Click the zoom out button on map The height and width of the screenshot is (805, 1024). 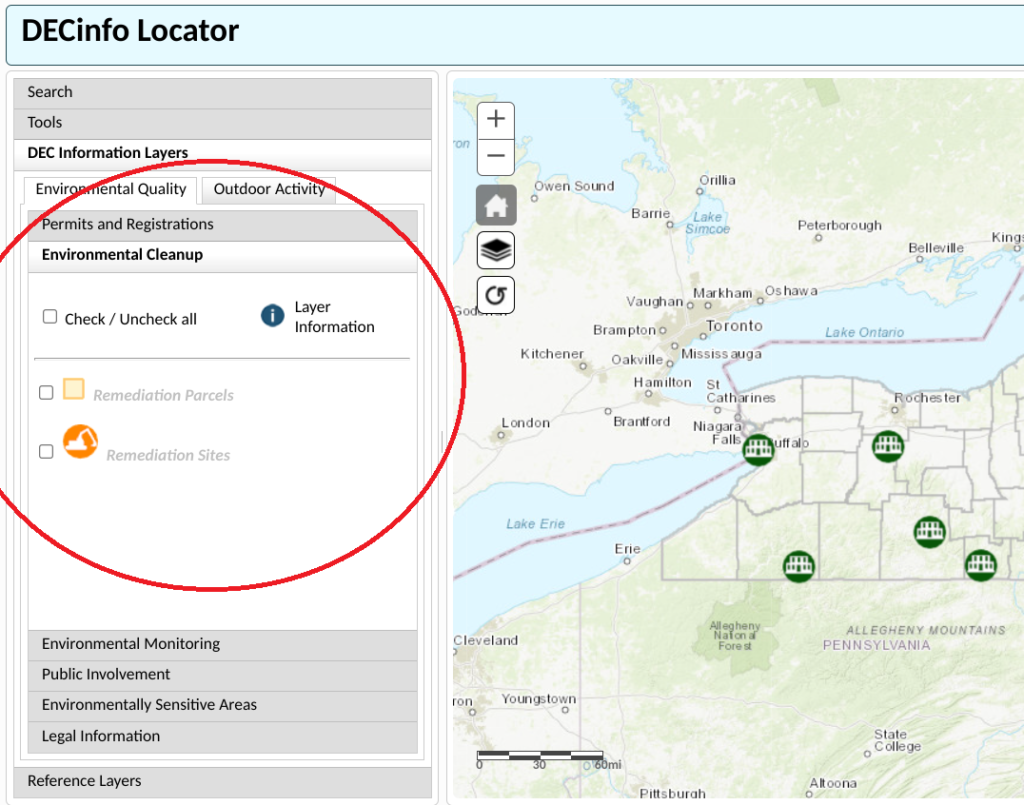click(495, 157)
